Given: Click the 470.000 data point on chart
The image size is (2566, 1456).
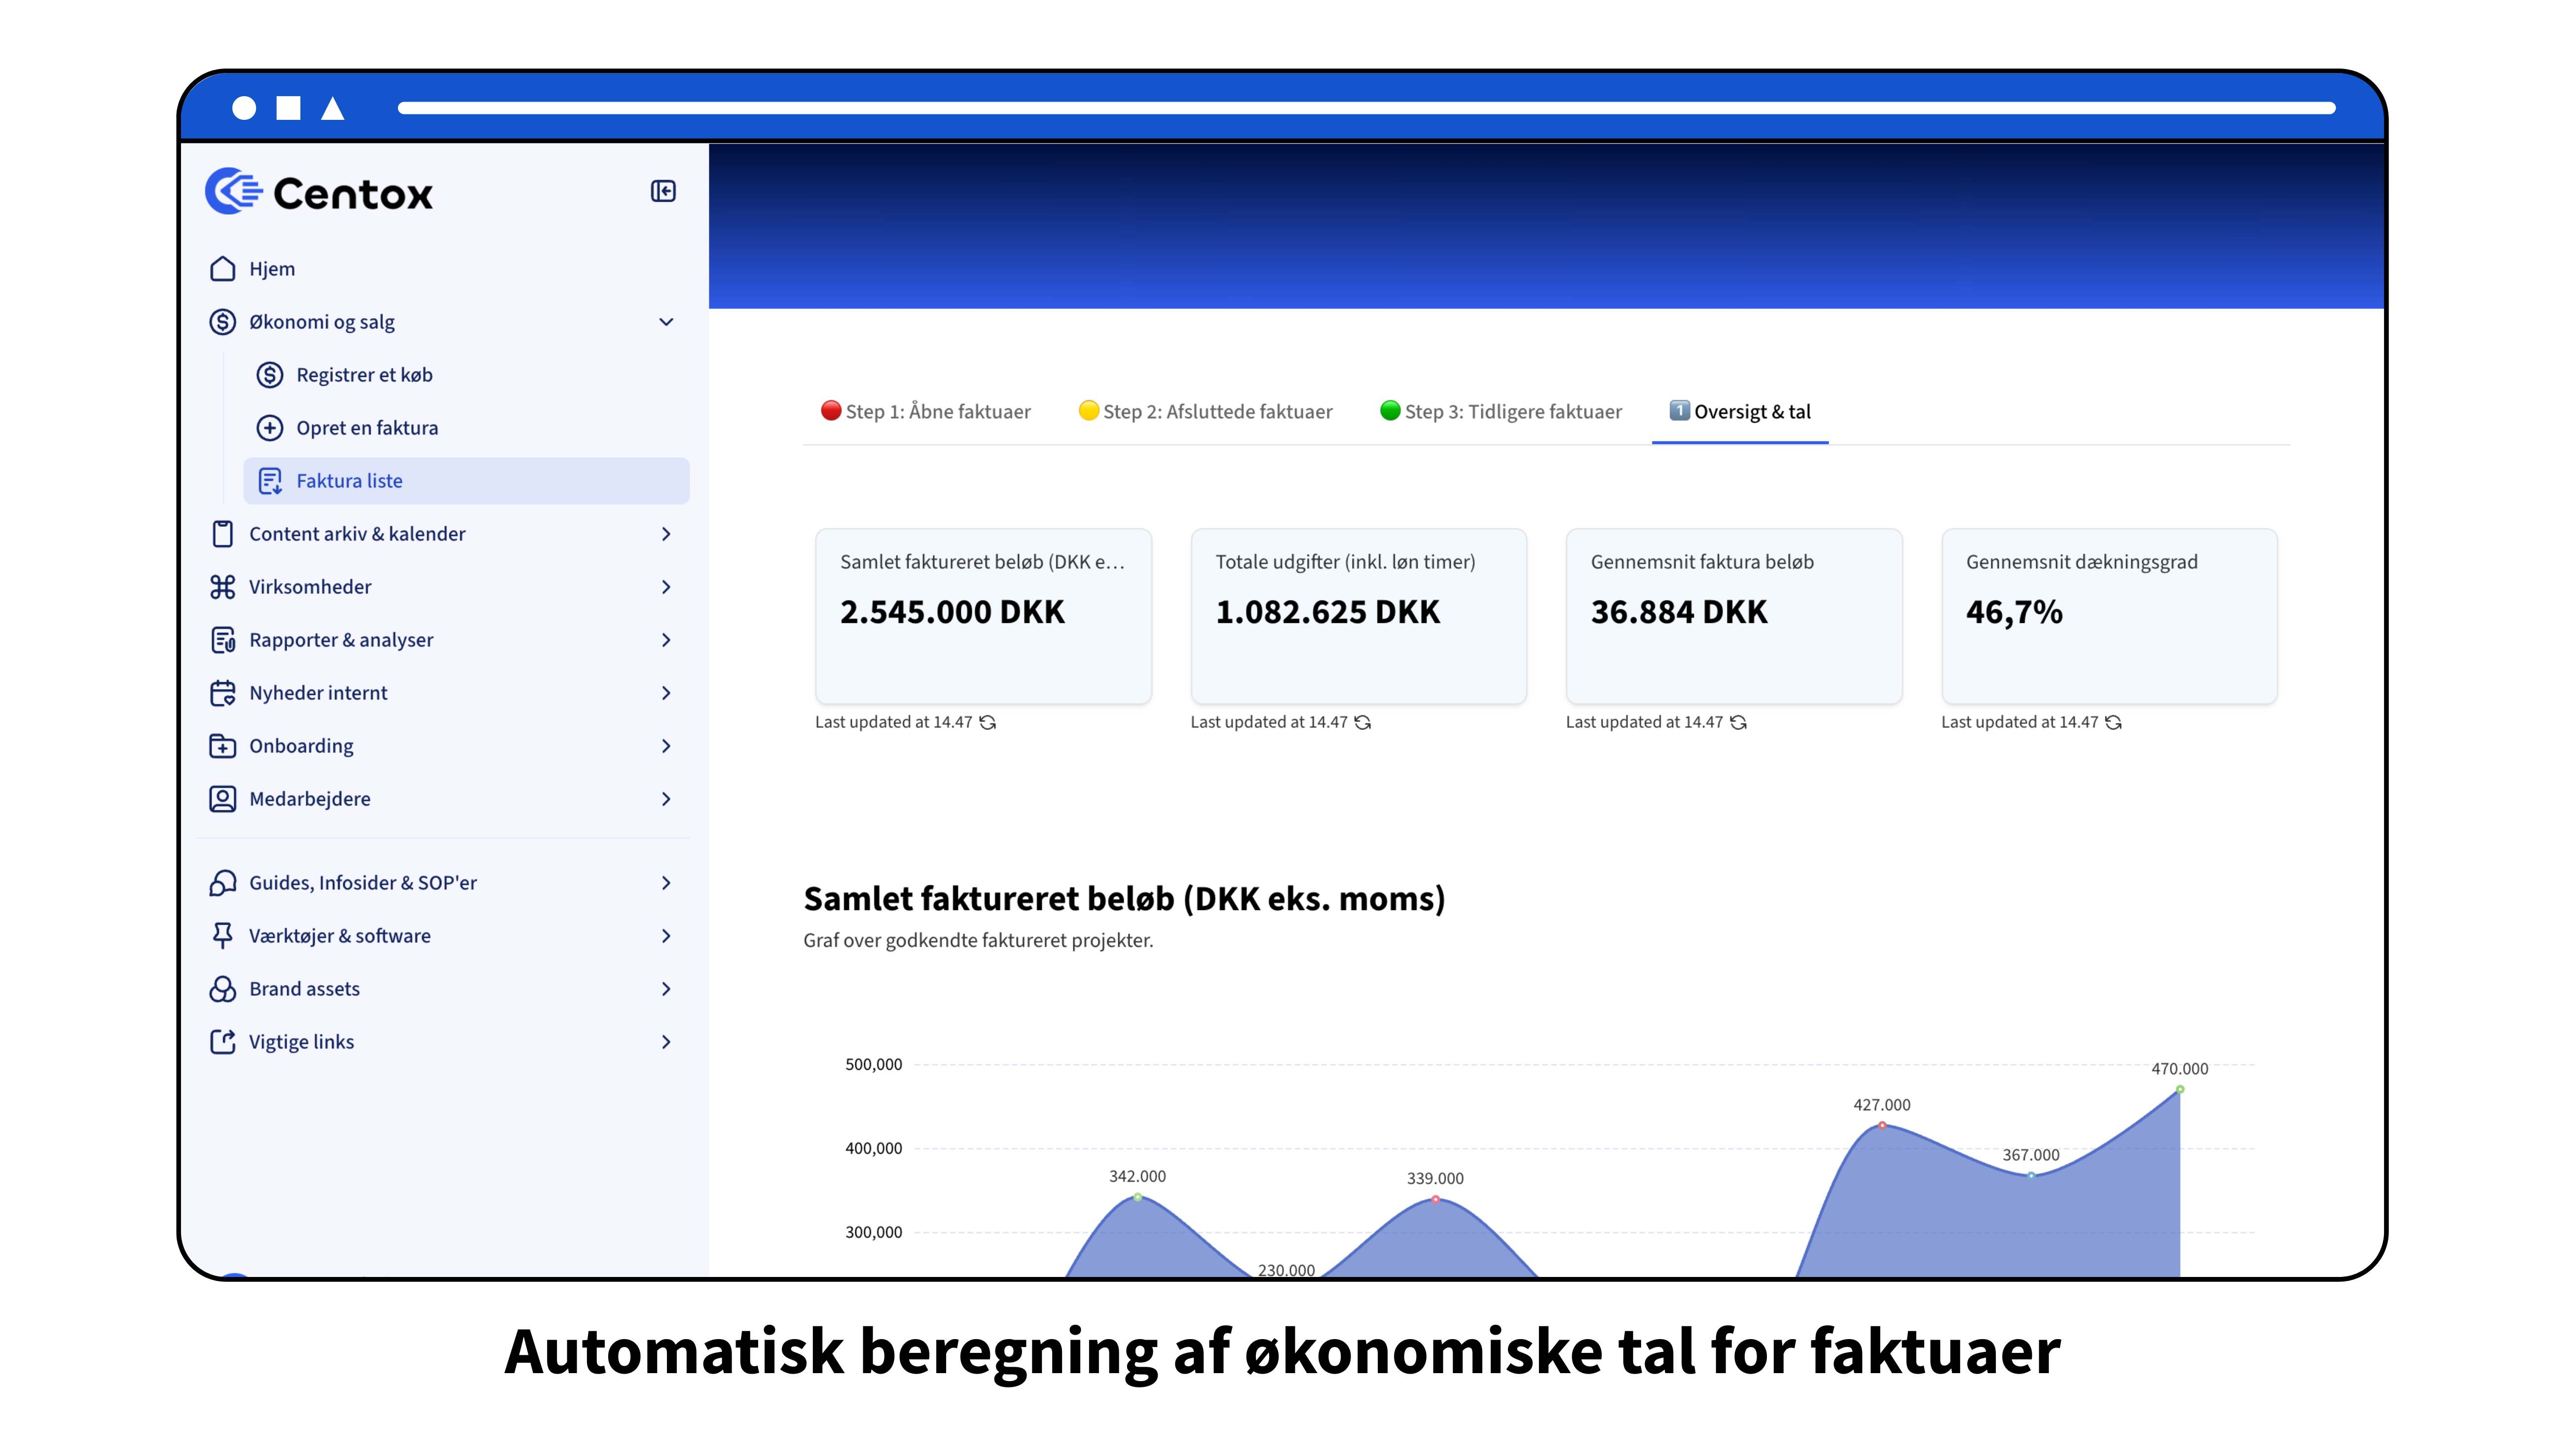Looking at the screenshot, I should 2180,1090.
